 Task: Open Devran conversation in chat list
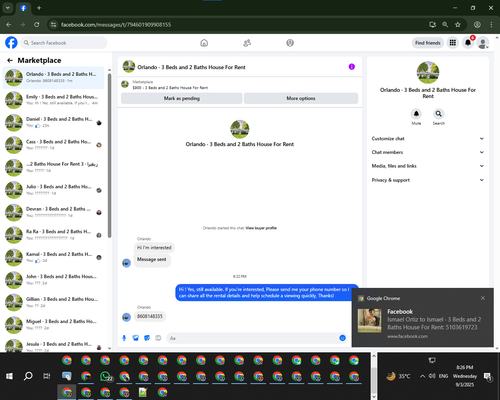(x=53, y=212)
